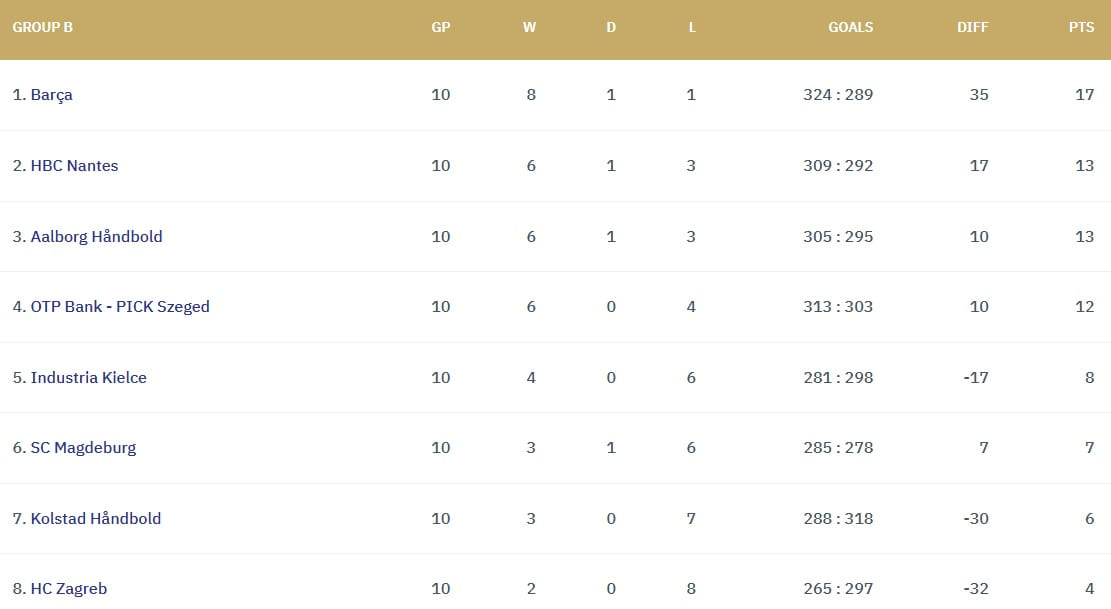Image resolution: width=1111 pixels, height=609 pixels.
Task: Click Barça's 324 : 289 goals cell
Action: click(x=838, y=95)
